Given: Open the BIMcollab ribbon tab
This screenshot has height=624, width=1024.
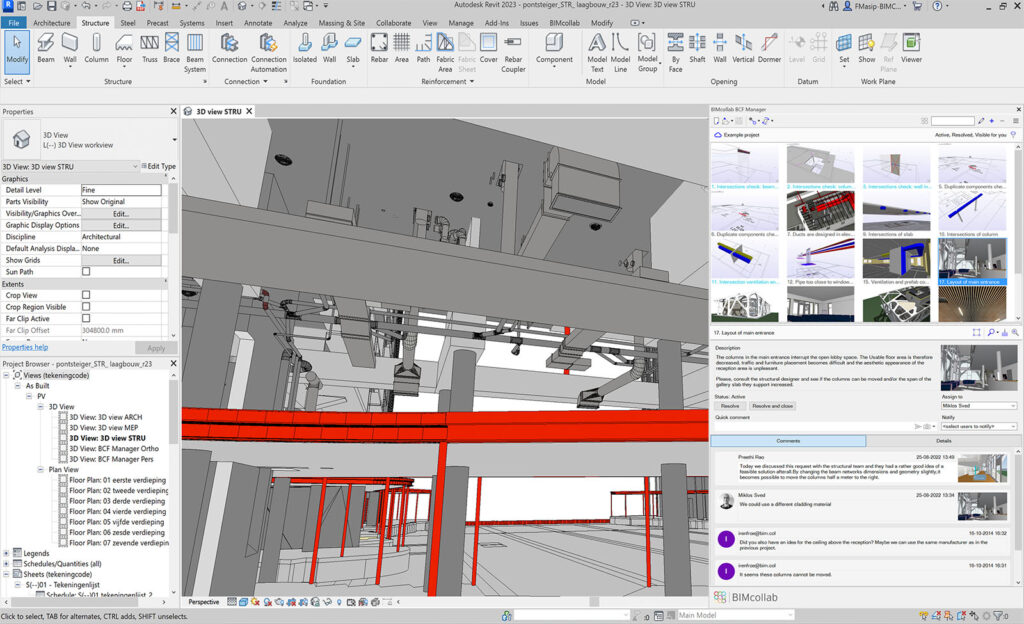Looking at the screenshot, I should click(564, 23).
